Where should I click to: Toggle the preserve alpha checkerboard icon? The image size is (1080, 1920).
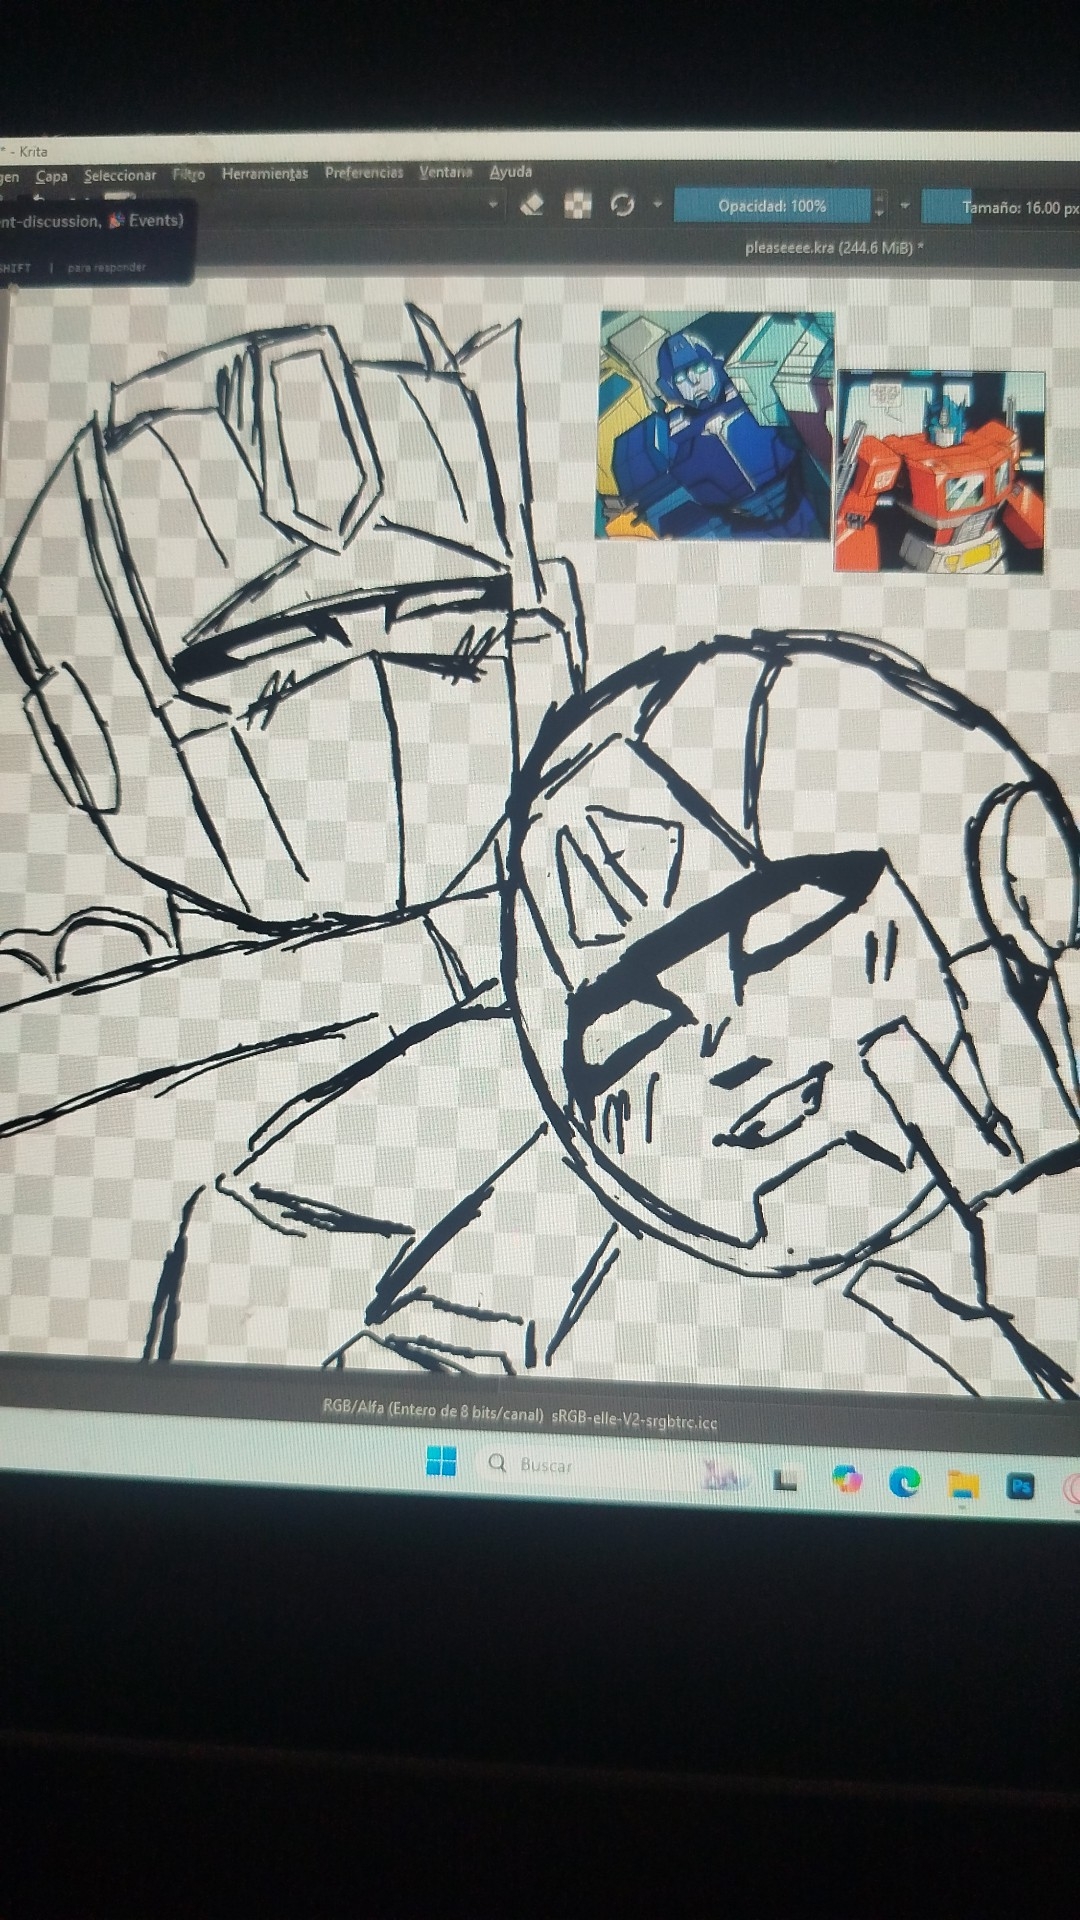578,205
